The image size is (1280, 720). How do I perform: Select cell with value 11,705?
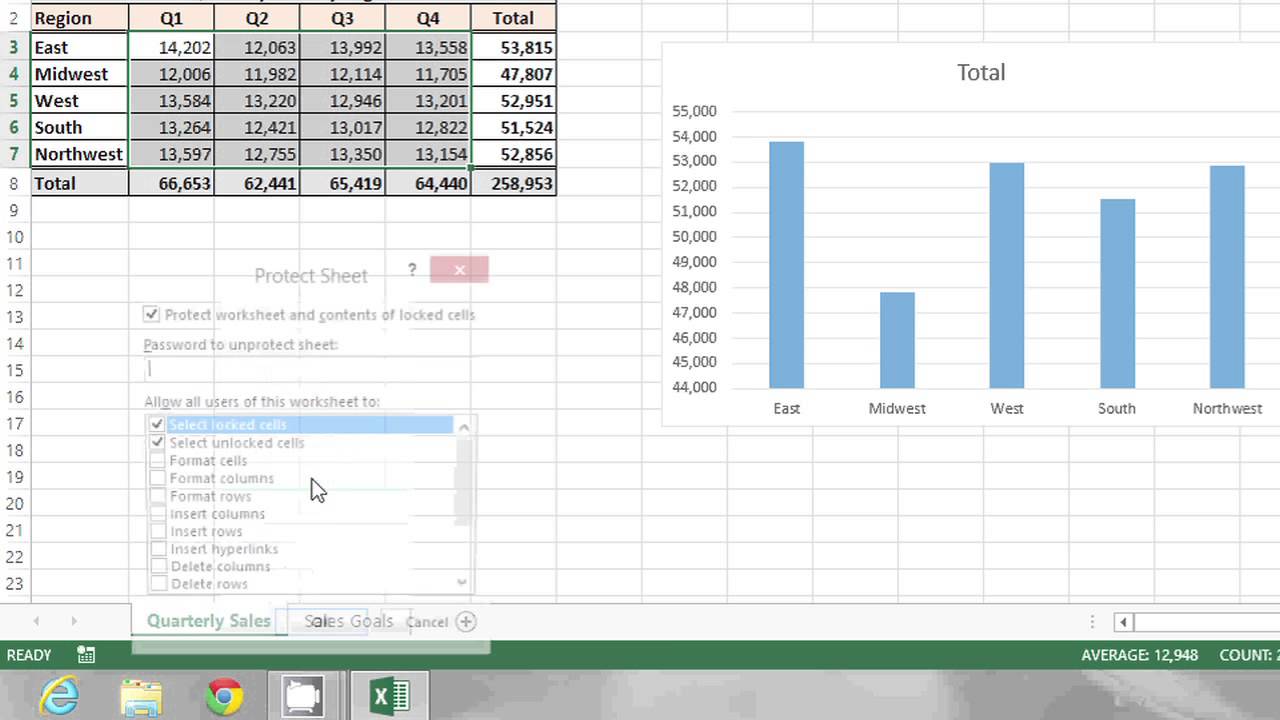coord(427,74)
